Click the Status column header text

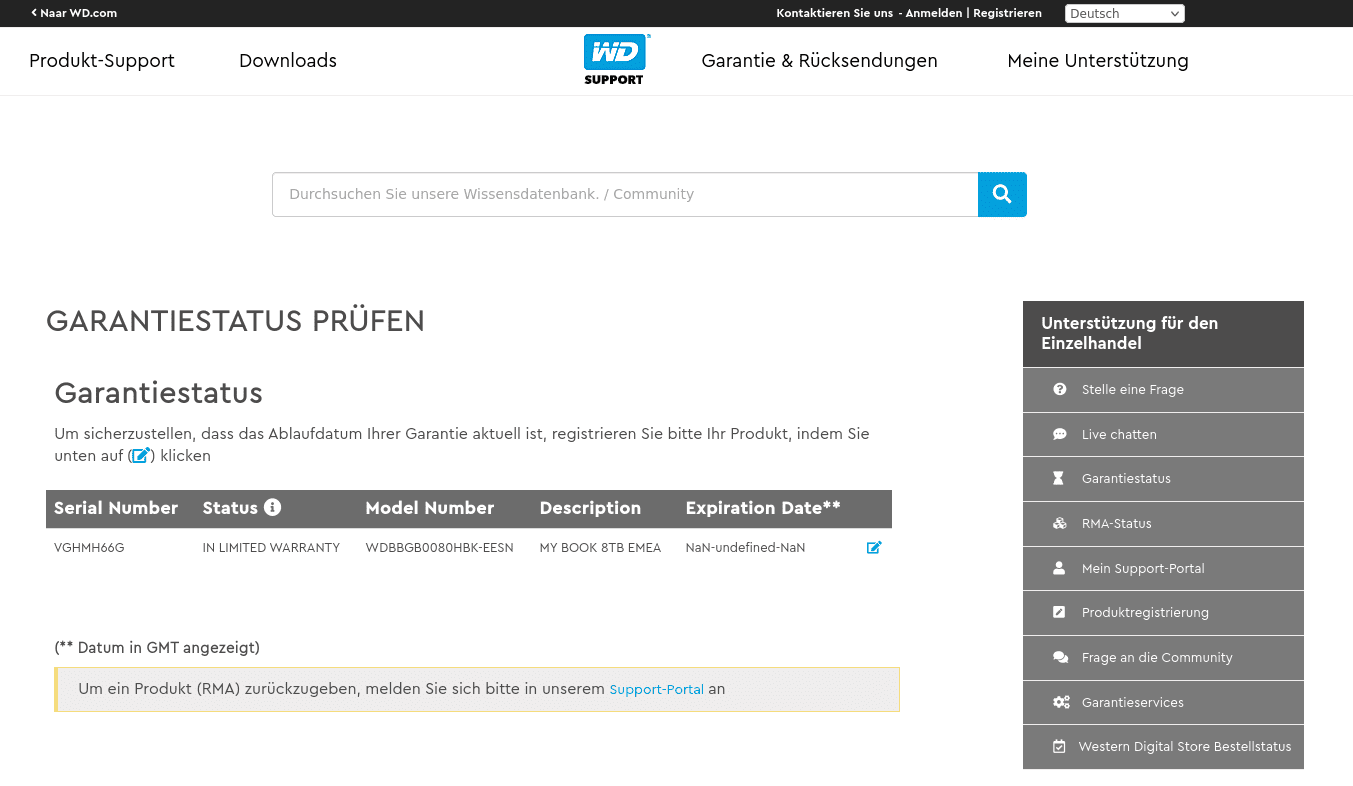[x=230, y=508]
